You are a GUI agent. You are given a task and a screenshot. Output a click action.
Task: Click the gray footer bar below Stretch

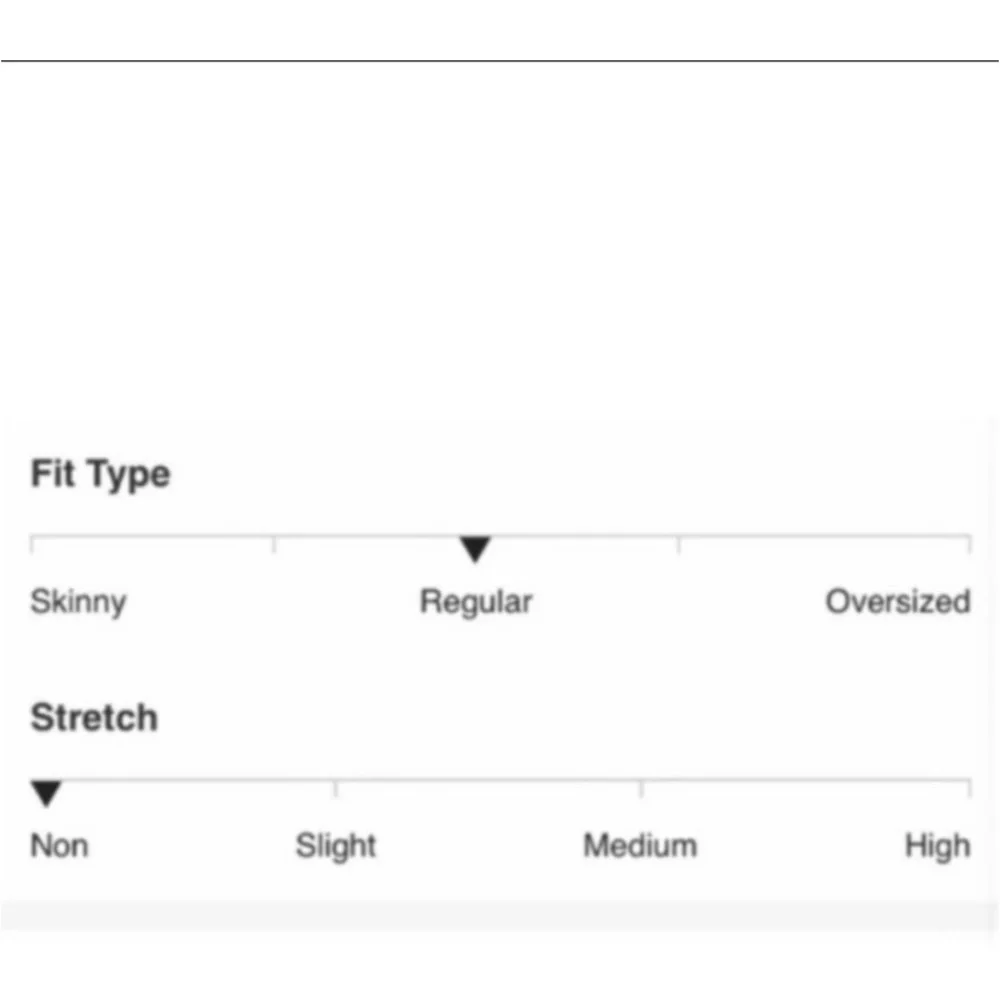[x=500, y=915]
